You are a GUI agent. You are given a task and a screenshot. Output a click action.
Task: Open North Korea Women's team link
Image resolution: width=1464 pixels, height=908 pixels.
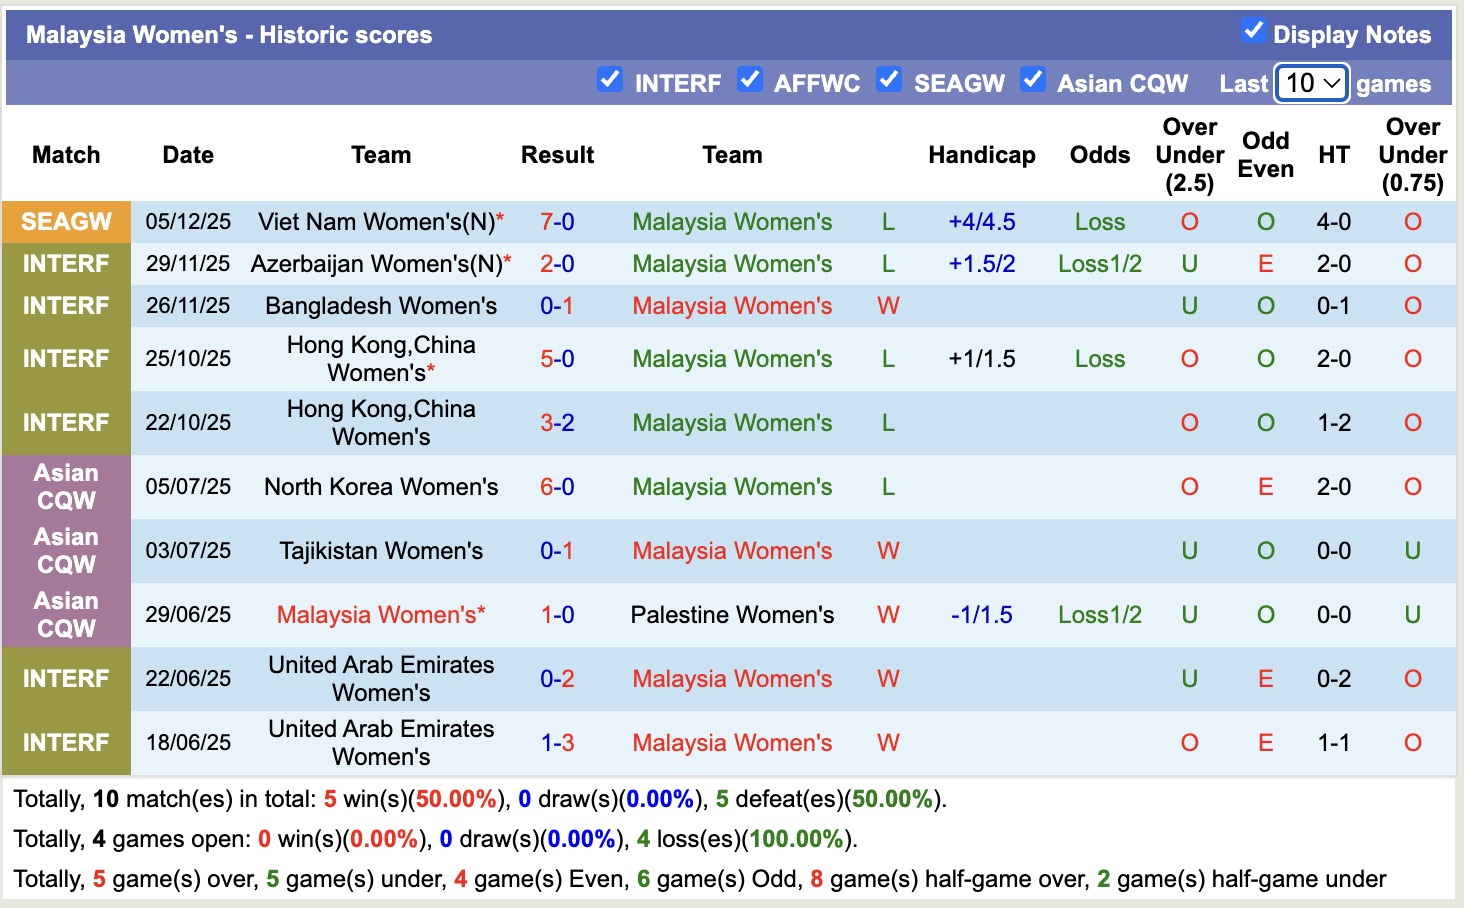tap(381, 487)
